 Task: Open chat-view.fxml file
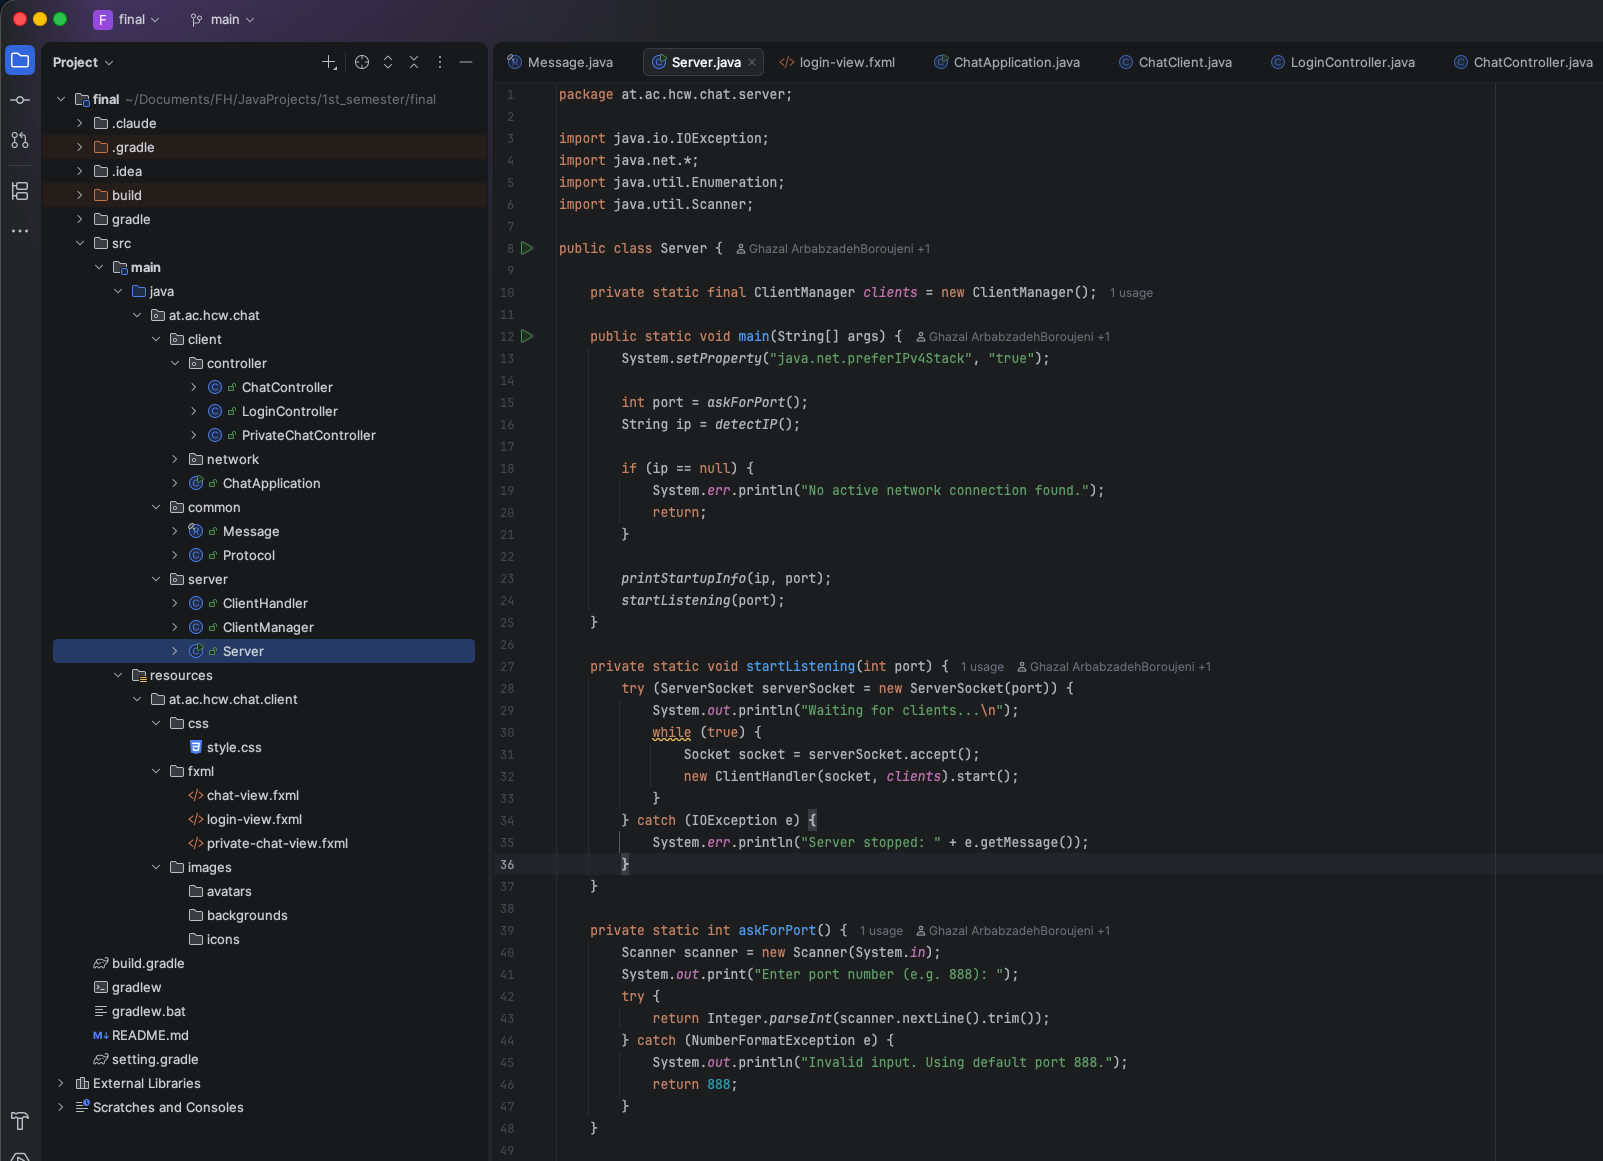pyautogui.click(x=253, y=795)
